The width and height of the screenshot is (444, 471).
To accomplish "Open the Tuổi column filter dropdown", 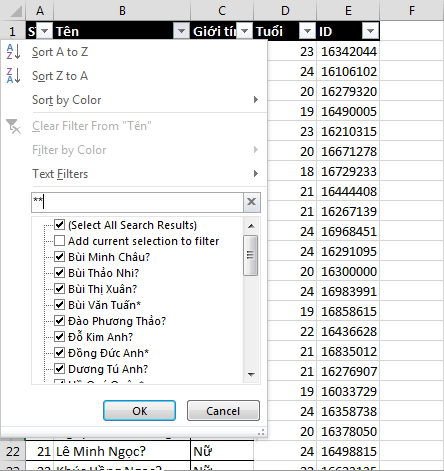I will click(307, 31).
